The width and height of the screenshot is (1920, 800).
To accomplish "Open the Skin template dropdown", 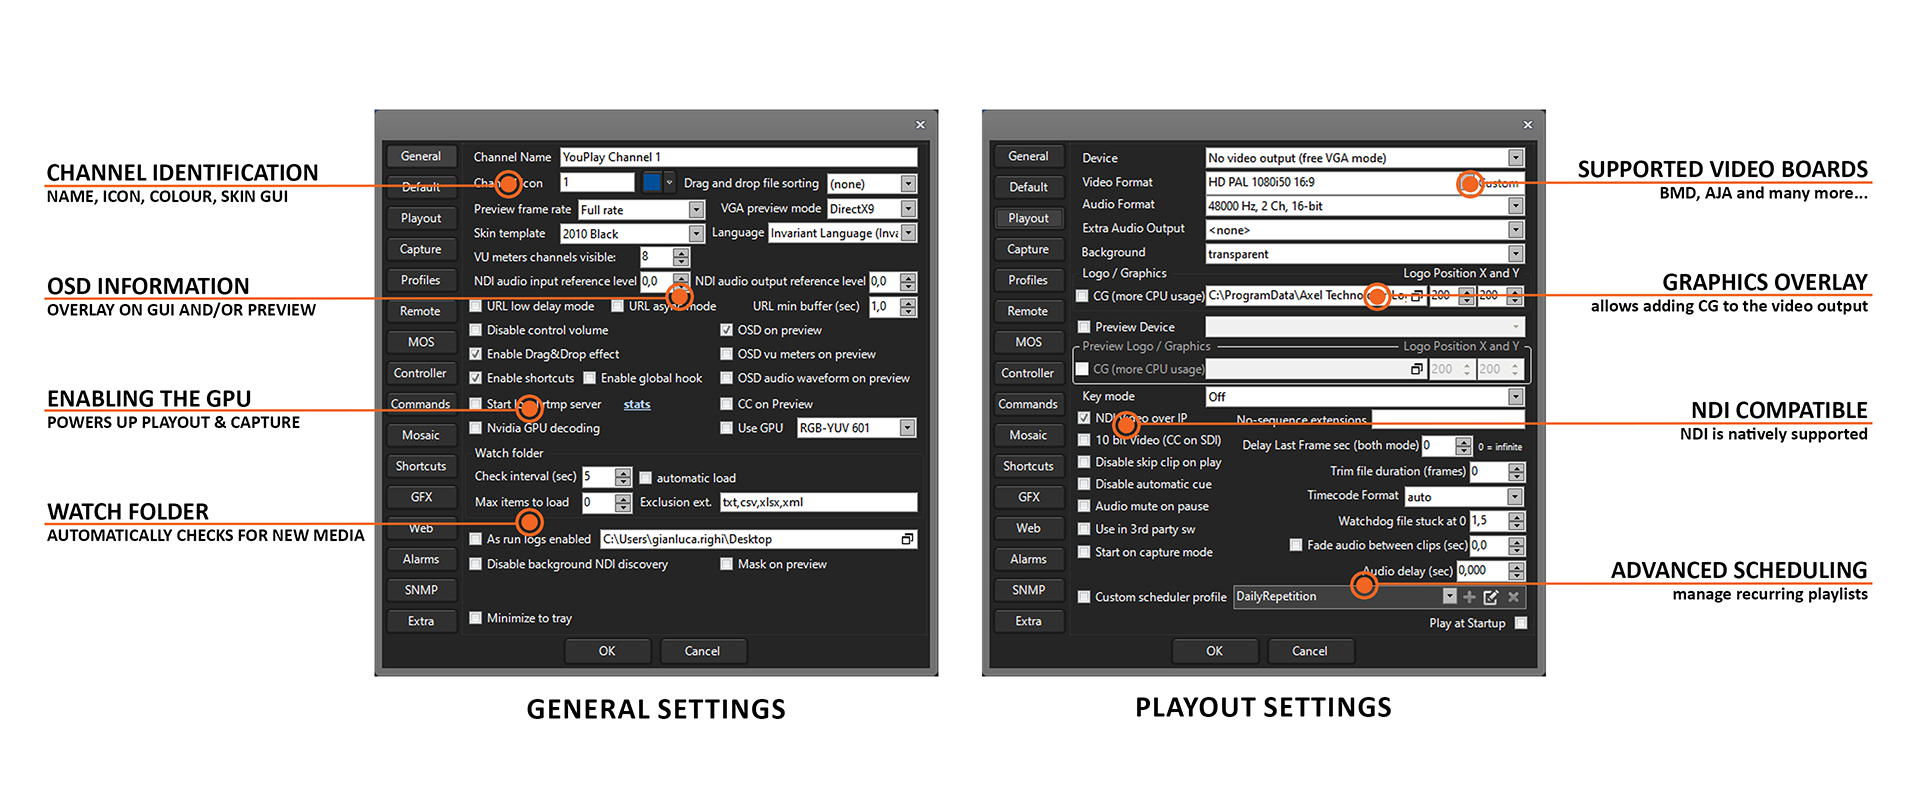I will coord(696,233).
